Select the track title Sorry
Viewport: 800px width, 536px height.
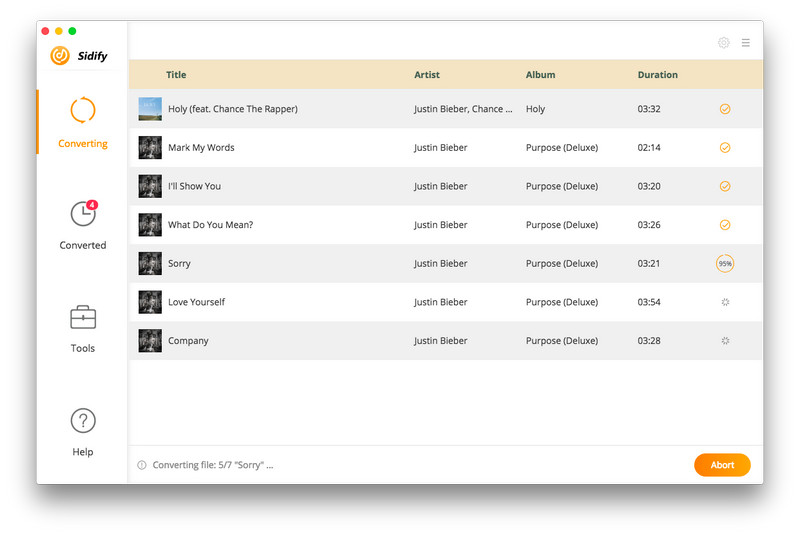tap(179, 264)
